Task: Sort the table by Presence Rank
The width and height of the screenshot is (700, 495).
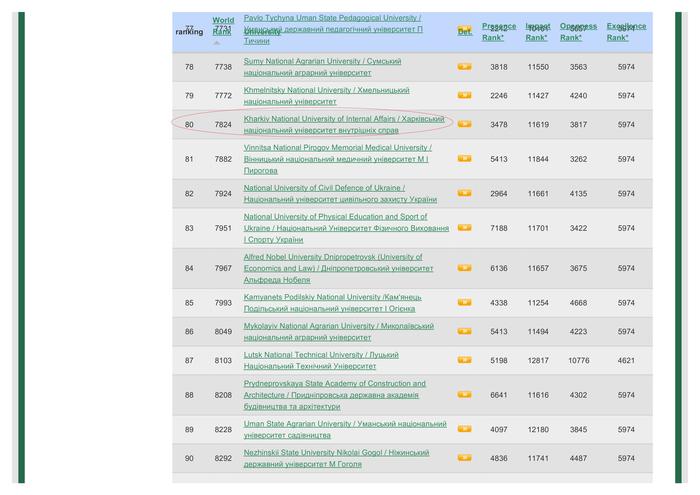Action: tap(498, 32)
